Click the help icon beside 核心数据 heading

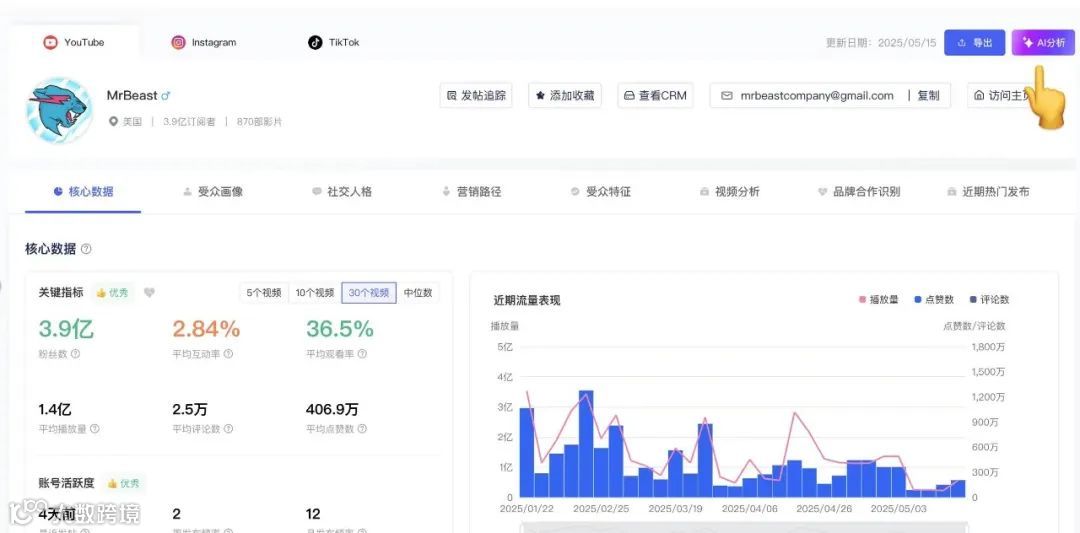pyautogui.click(x=86, y=249)
